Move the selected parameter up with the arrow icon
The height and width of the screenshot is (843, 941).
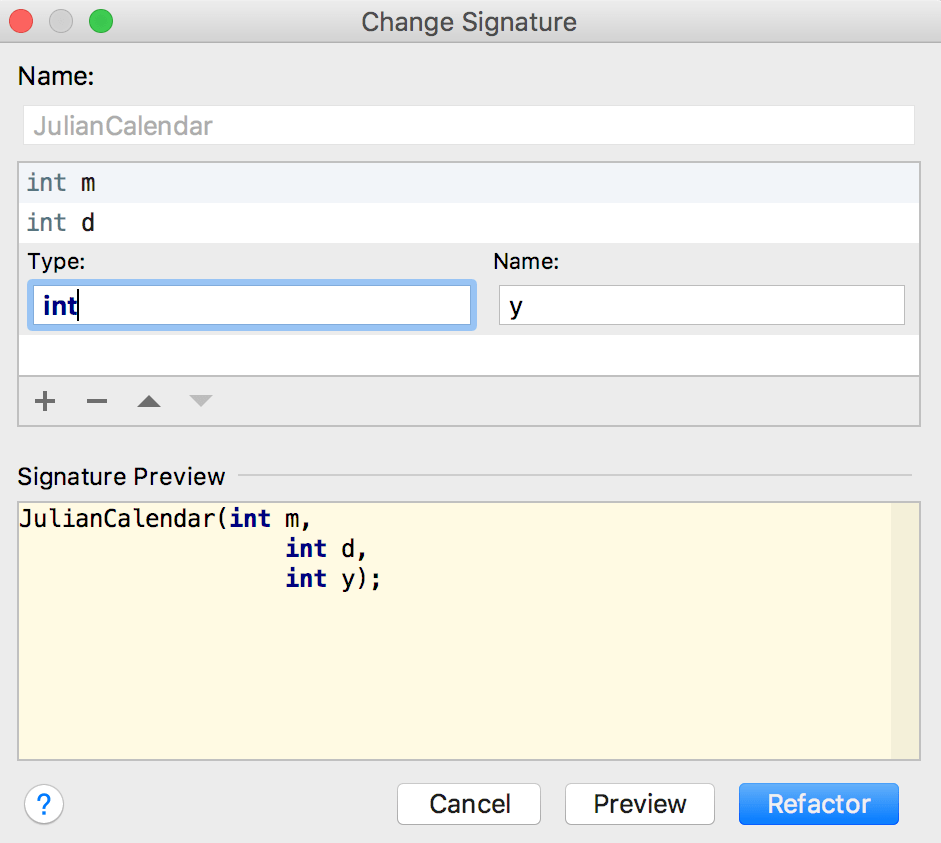148,401
